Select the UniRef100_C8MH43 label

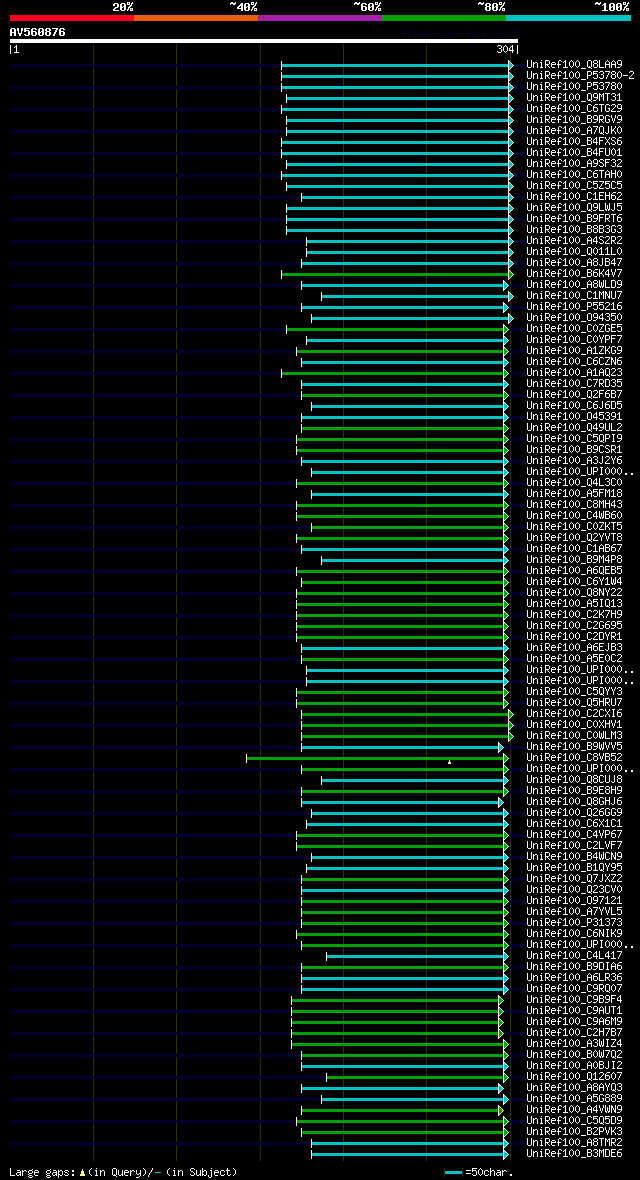click(x=574, y=504)
